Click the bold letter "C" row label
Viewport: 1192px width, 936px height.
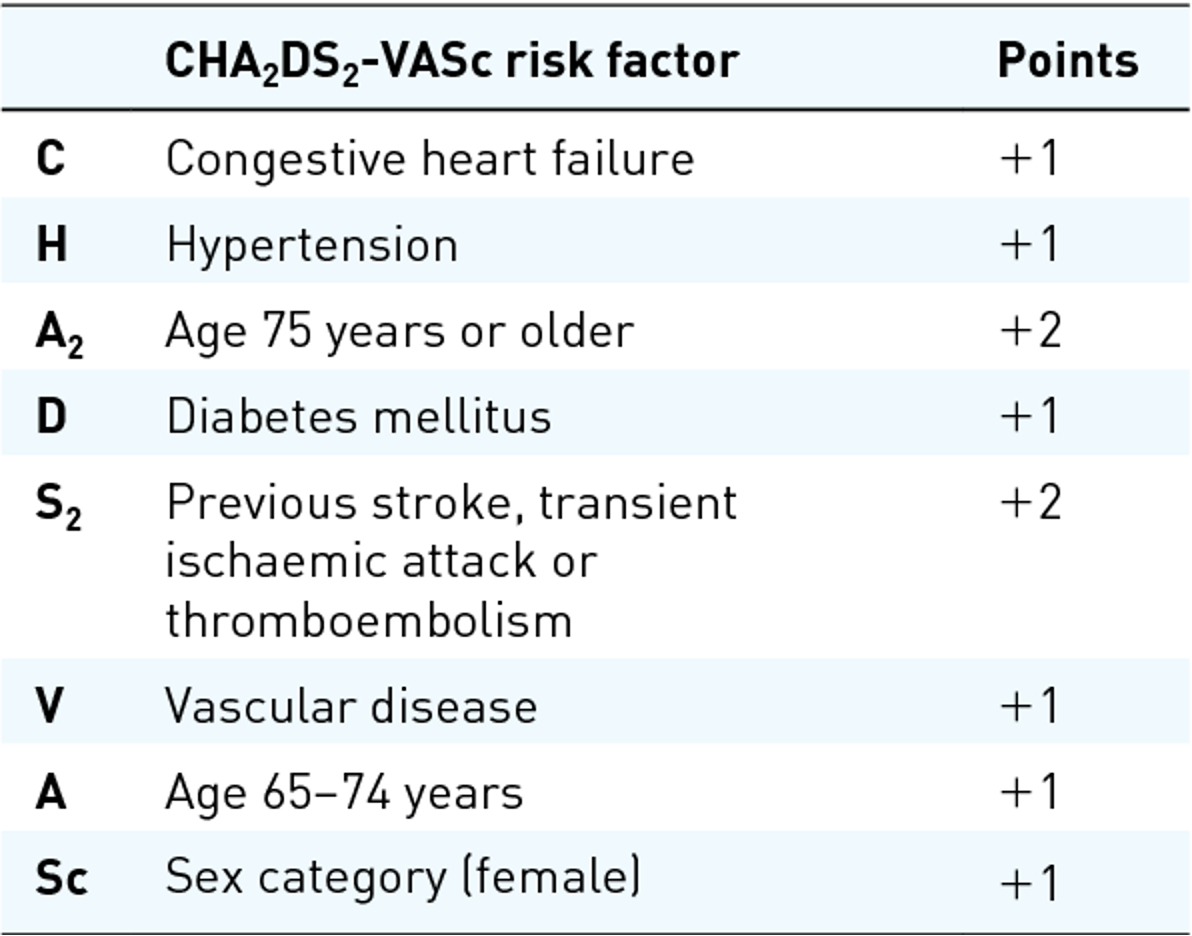[x=50, y=158]
